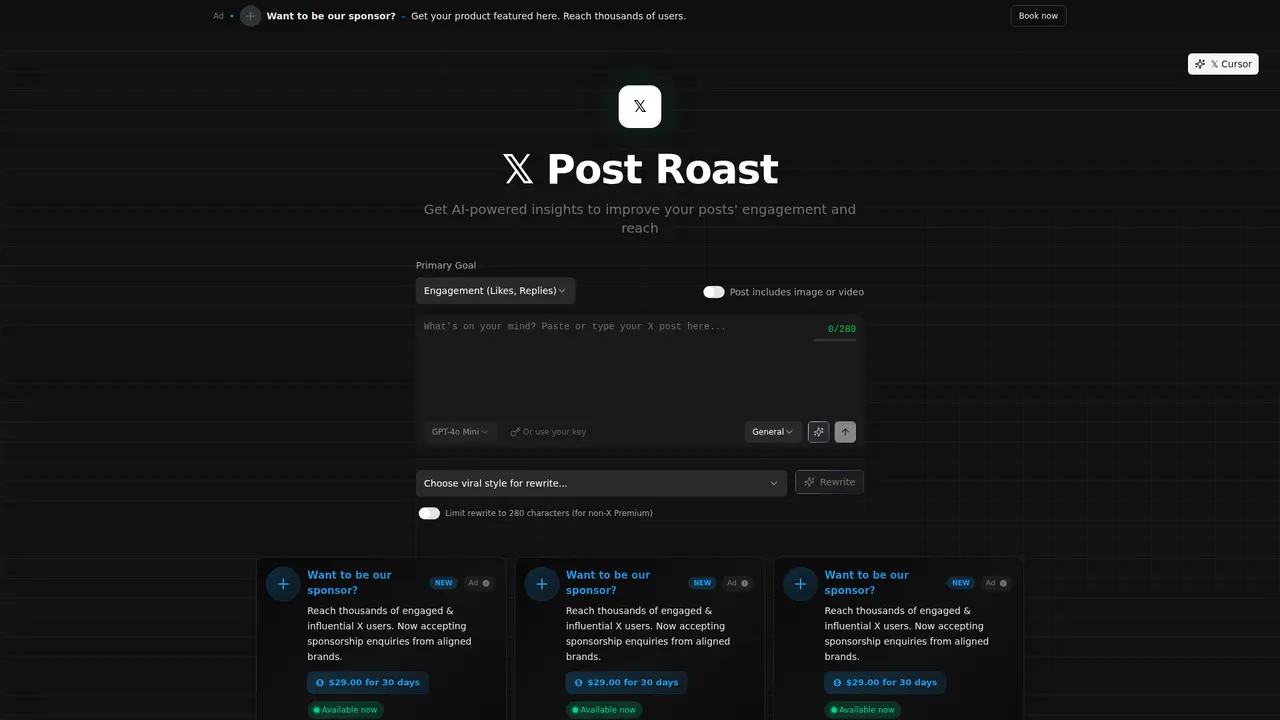Image resolution: width=1280 pixels, height=720 pixels.
Task: Enable 'Limit rewrite to 280 characters' switch
Action: [x=429, y=513]
